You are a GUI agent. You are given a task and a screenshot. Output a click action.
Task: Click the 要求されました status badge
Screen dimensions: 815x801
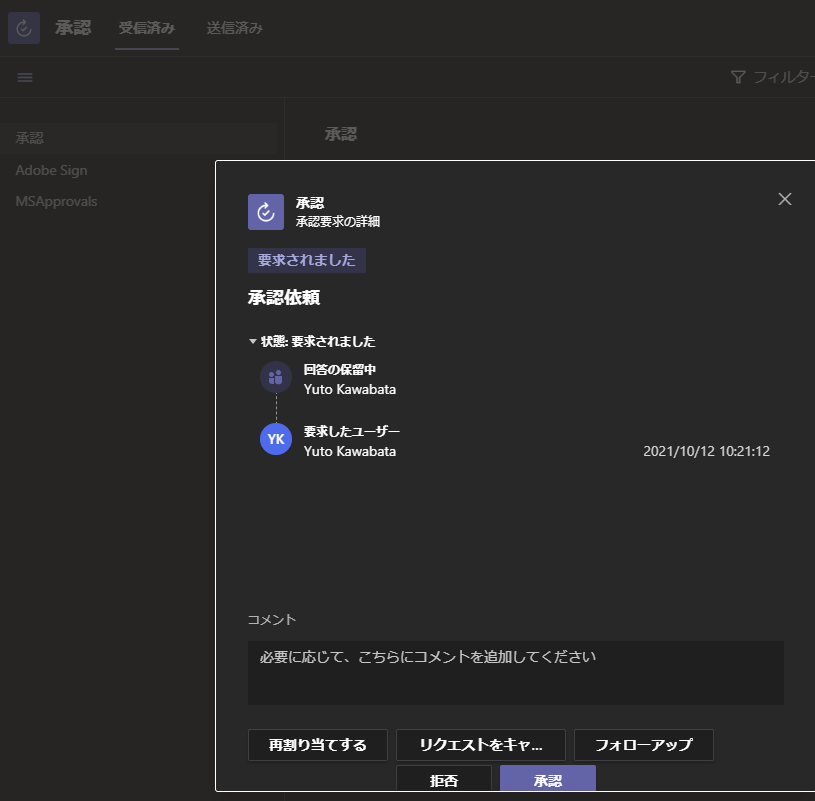coord(306,260)
